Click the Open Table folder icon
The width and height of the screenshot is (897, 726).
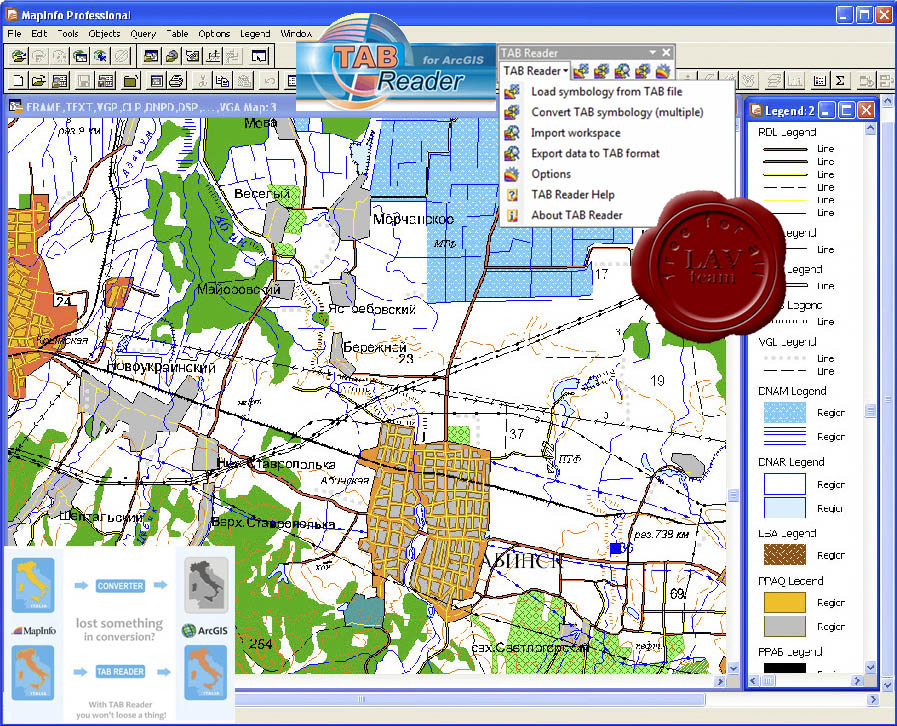(38, 81)
